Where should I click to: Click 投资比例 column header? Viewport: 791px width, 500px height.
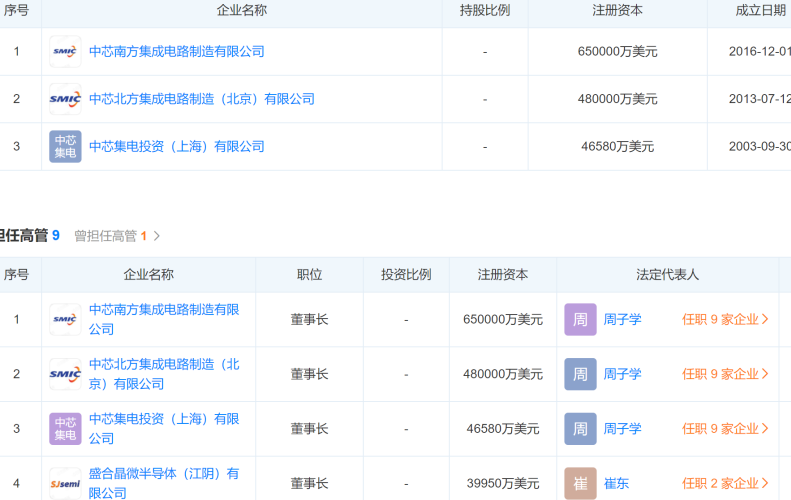tap(406, 274)
